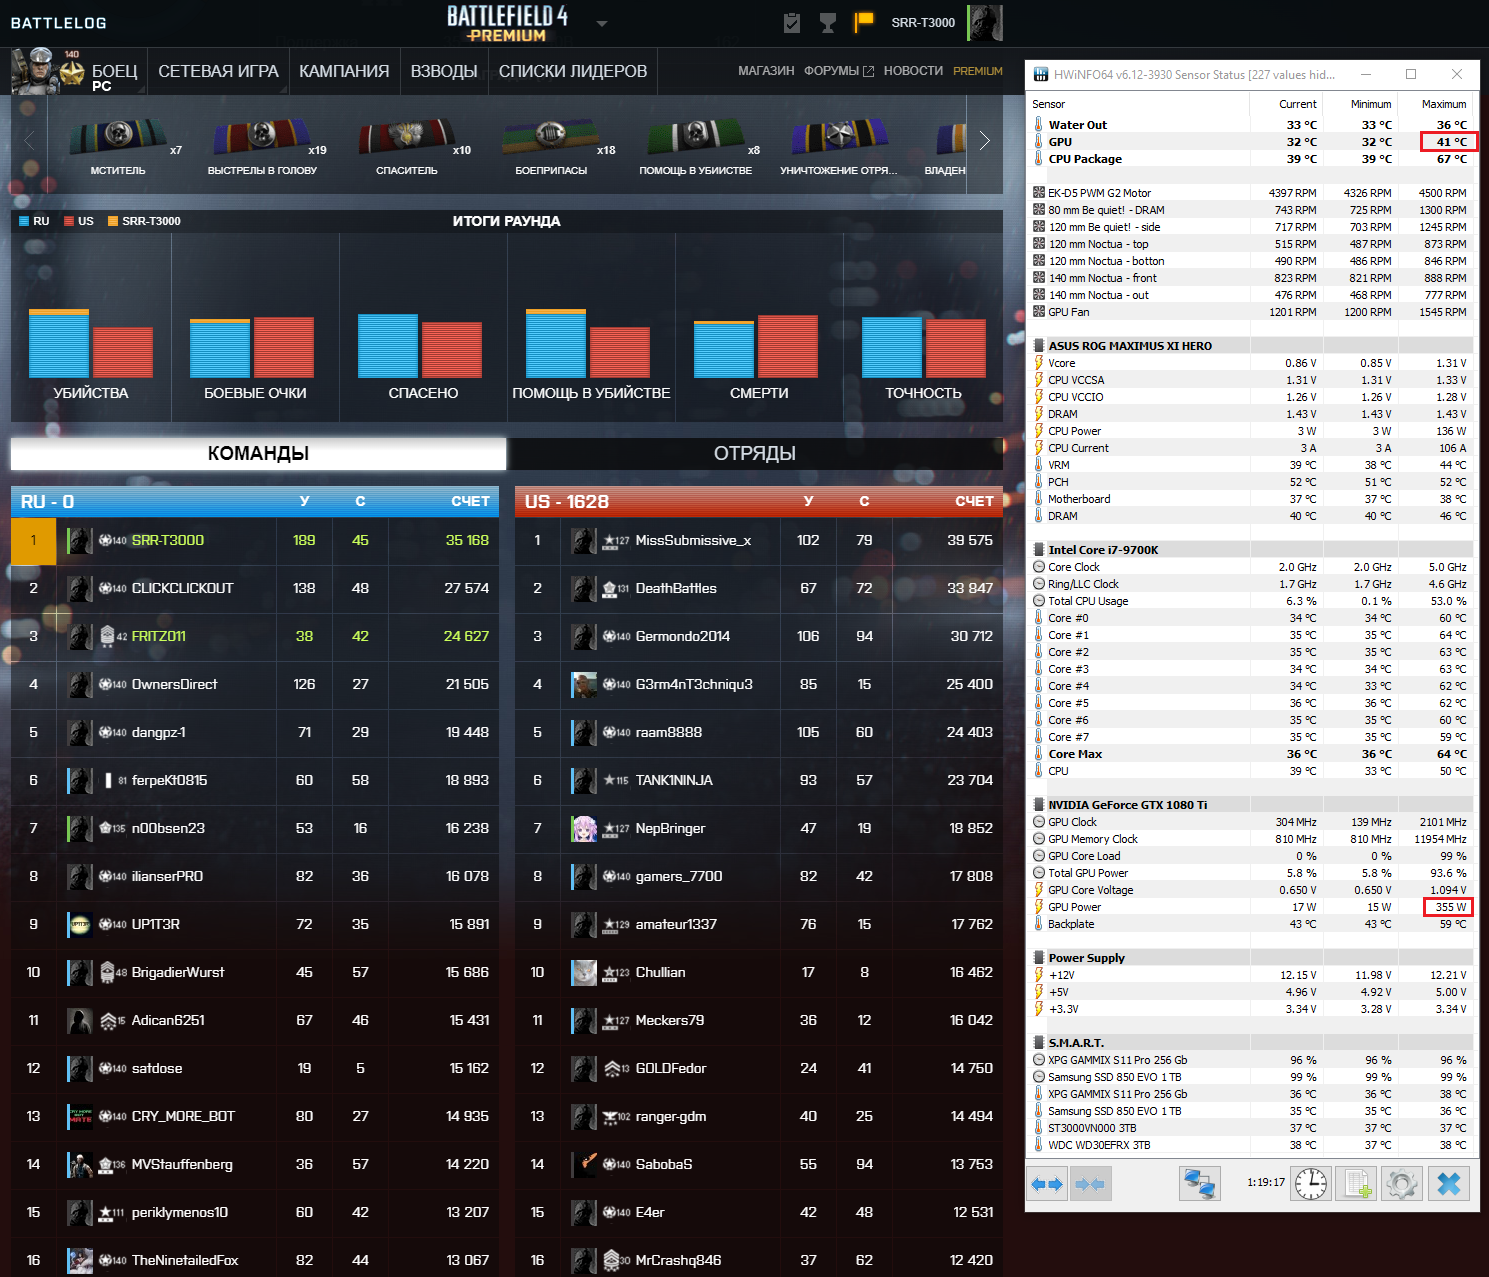Select the ПОМОЩЬ В УБИЙСТВЕ ribbon
The width and height of the screenshot is (1489, 1277).
click(x=696, y=147)
